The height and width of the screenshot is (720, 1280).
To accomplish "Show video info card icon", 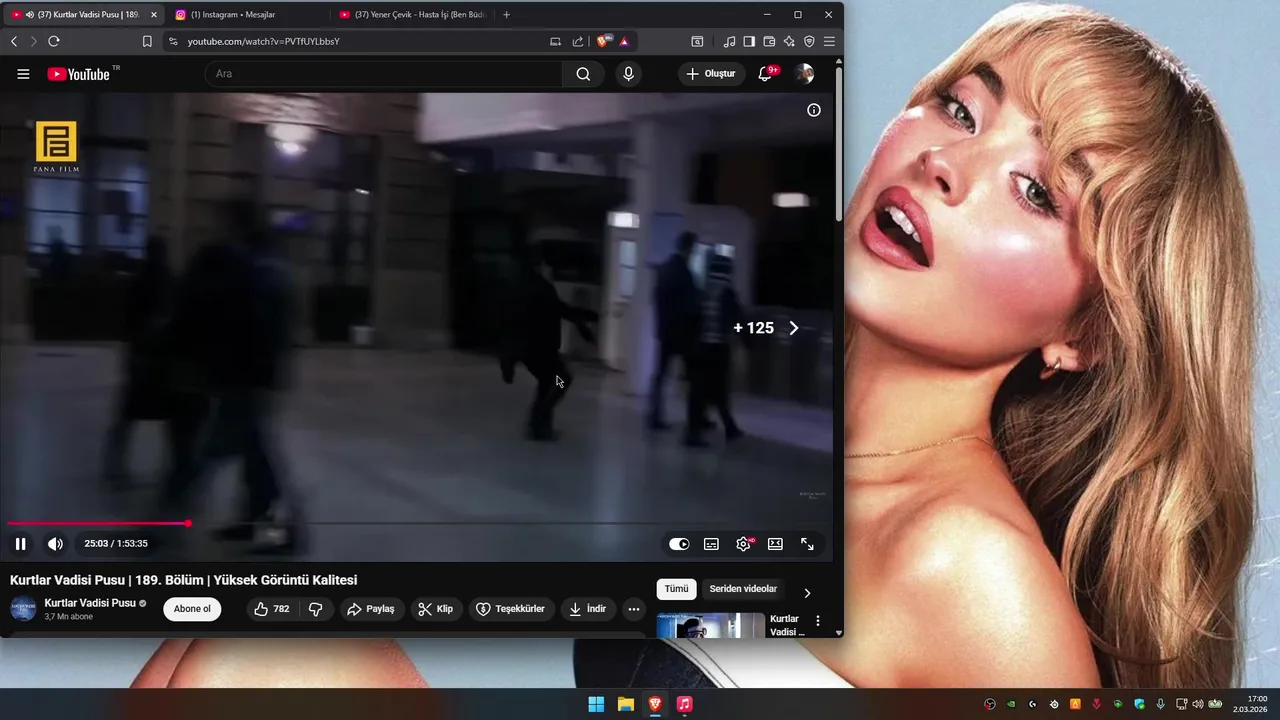I will pyautogui.click(x=814, y=110).
